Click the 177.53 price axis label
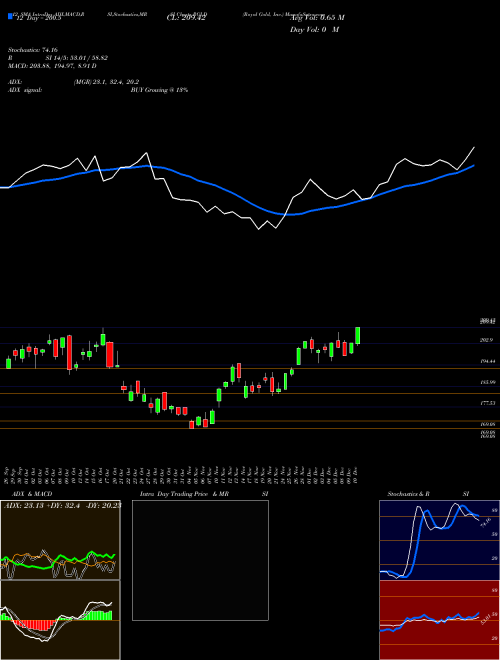The image size is (500, 660). click(487, 403)
